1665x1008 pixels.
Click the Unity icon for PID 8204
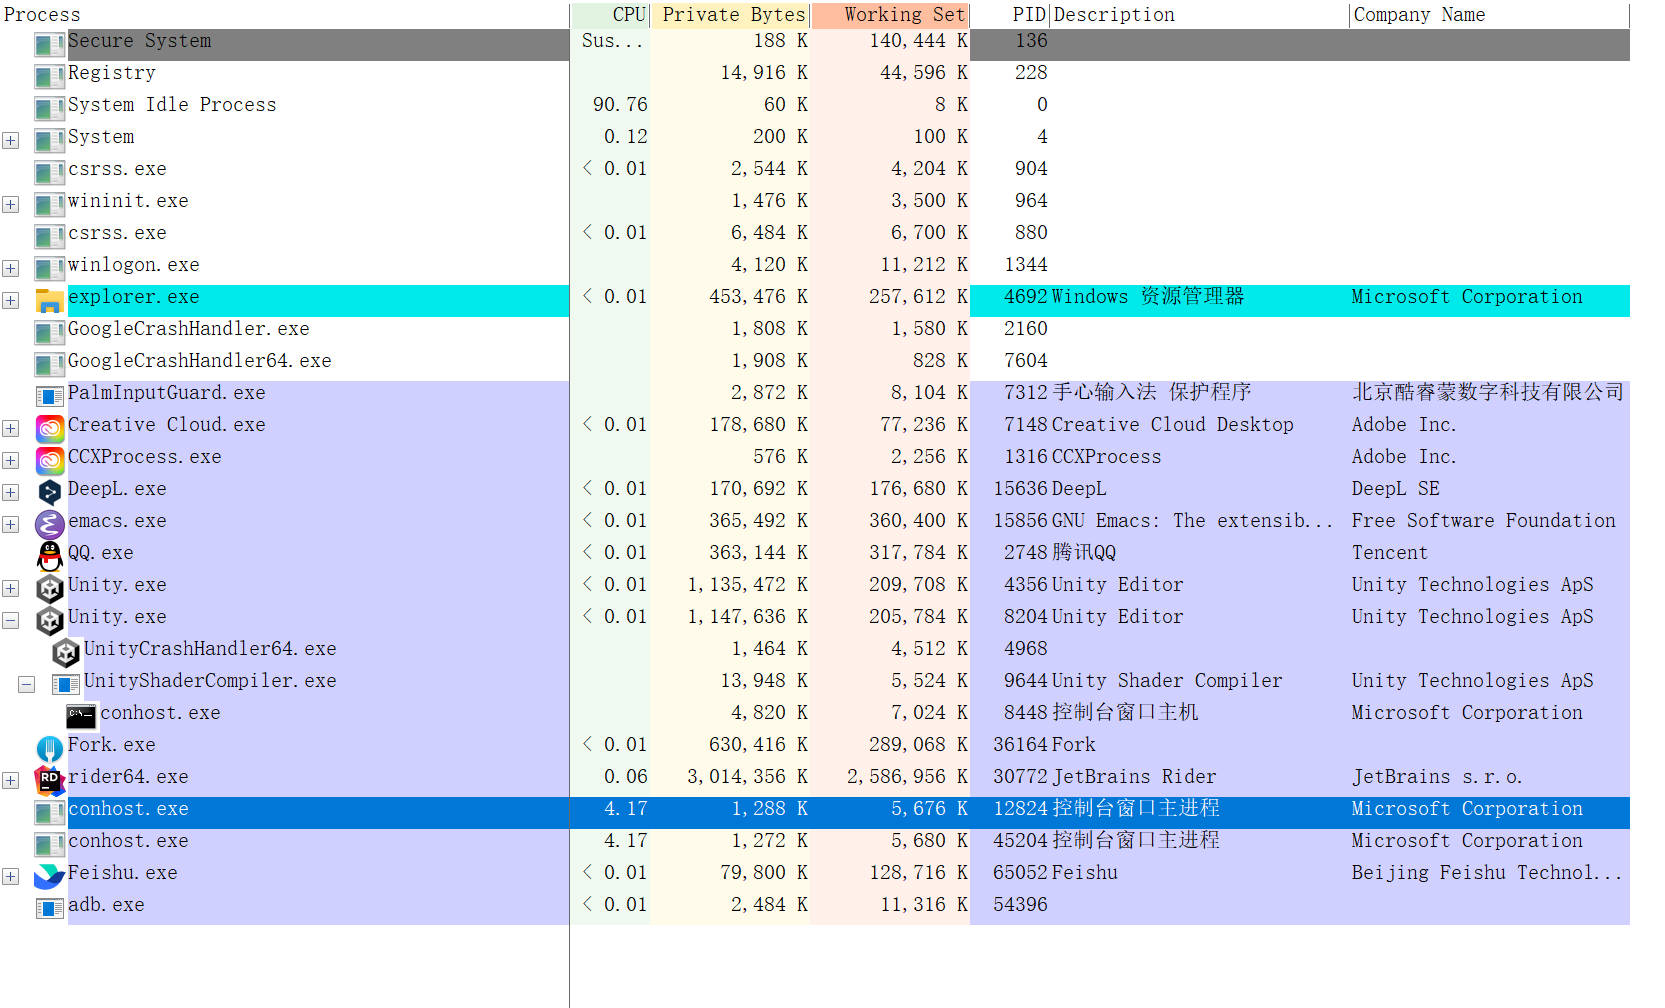(x=49, y=619)
